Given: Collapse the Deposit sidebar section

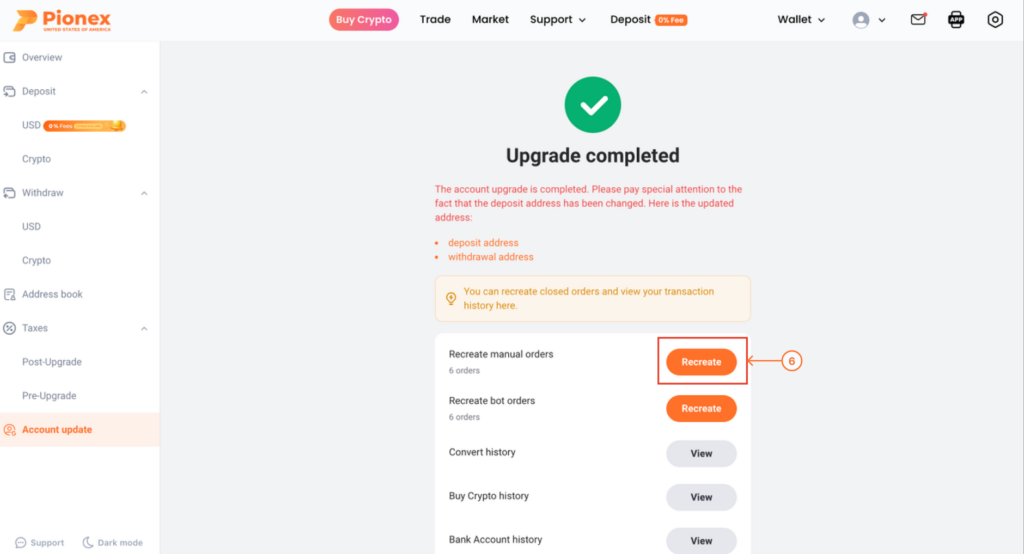Looking at the screenshot, I should pos(144,92).
